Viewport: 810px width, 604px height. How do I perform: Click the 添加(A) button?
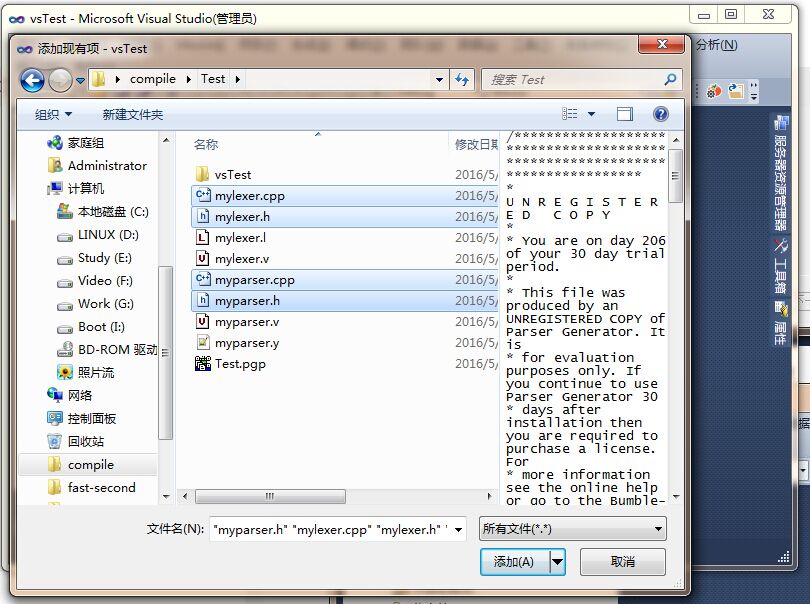point(515,562)
